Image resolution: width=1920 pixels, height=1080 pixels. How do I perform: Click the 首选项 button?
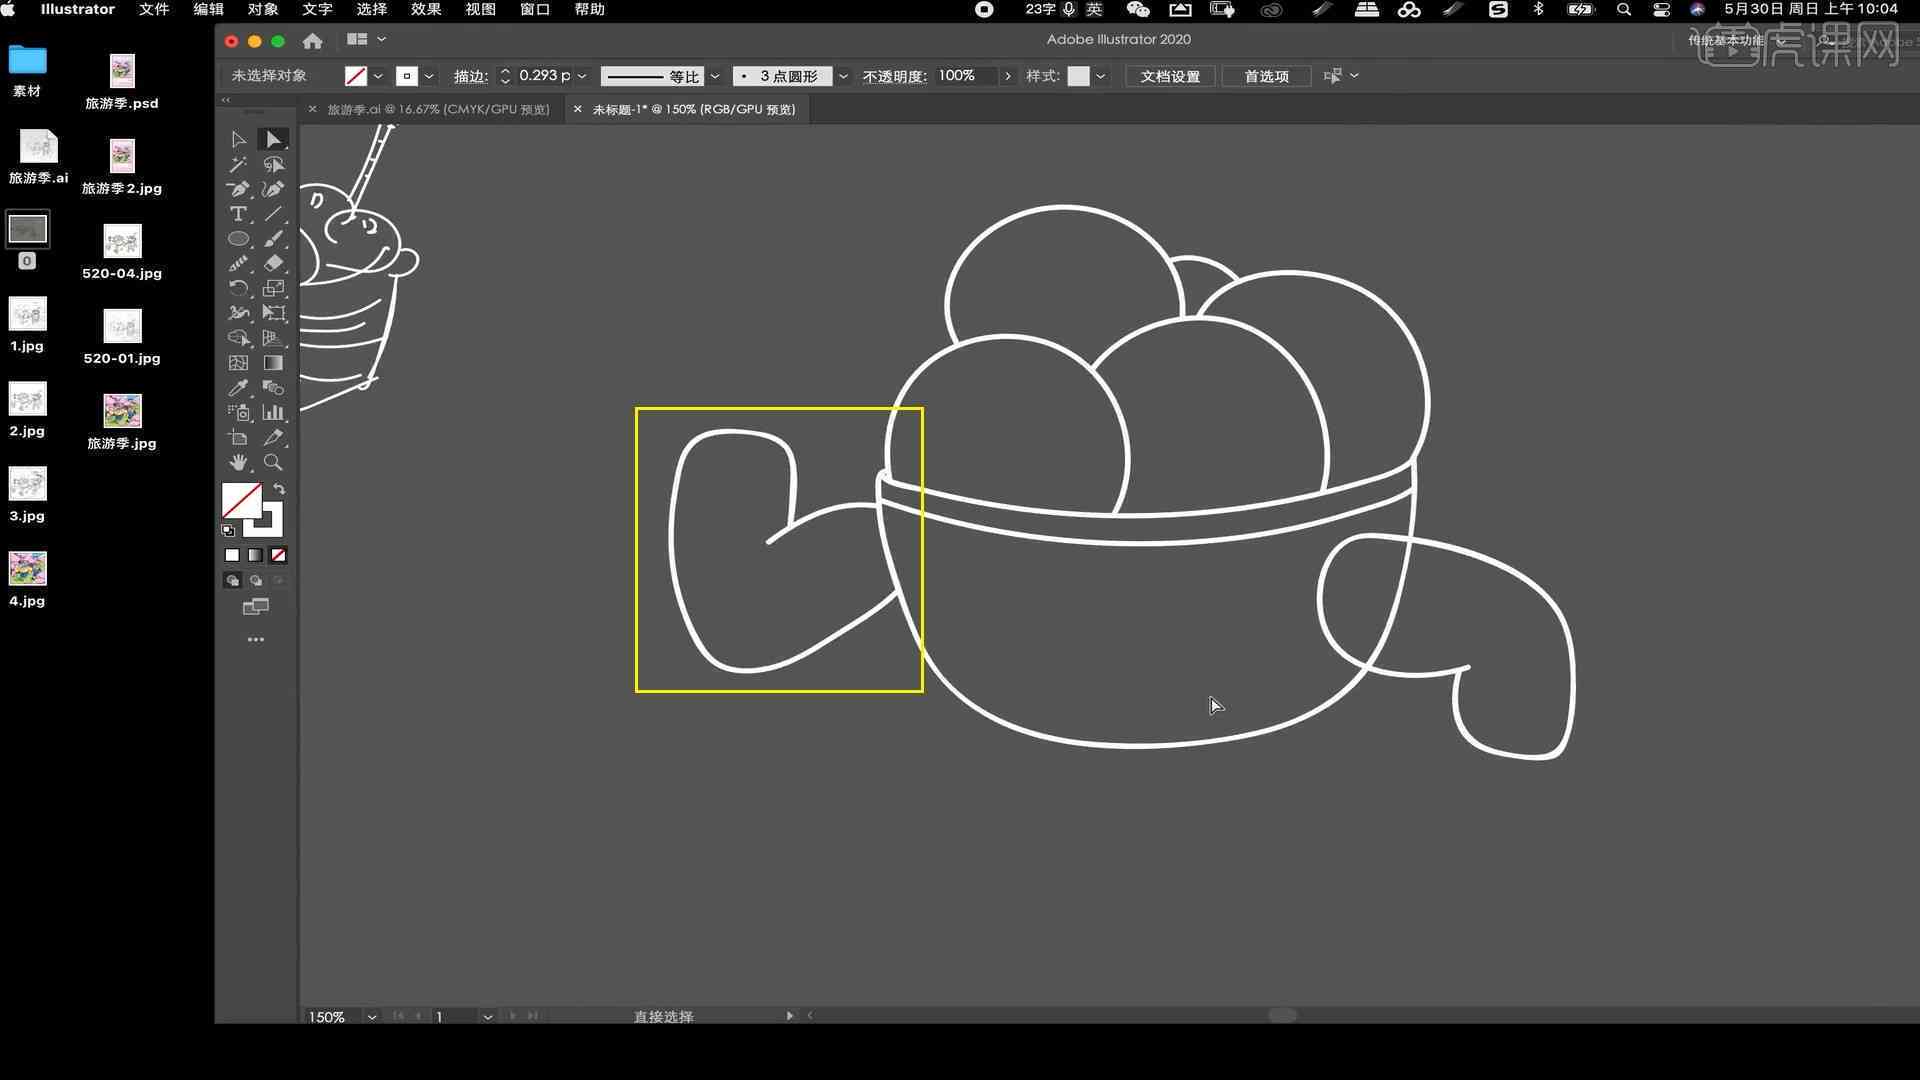[1266, 76]
